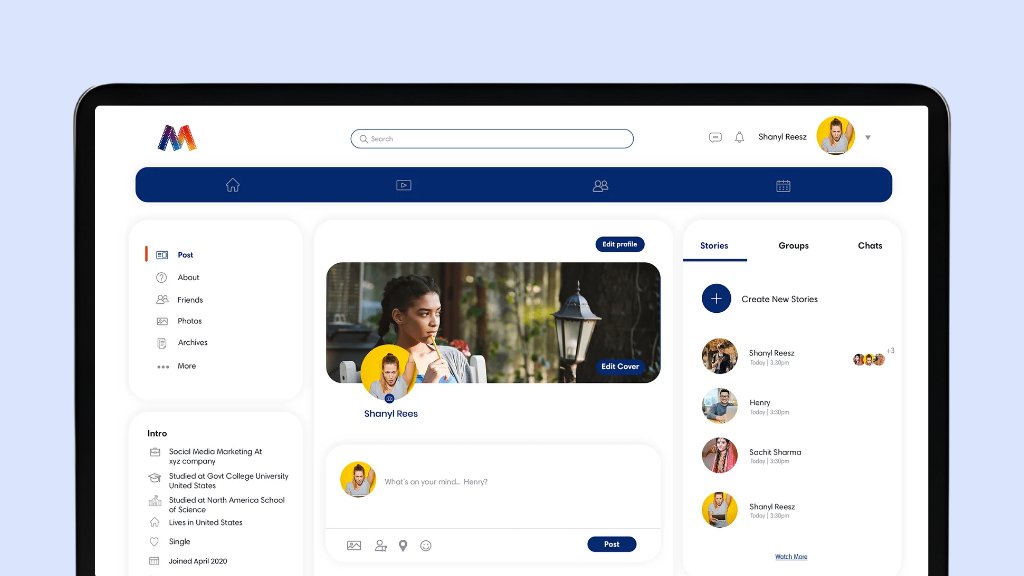Open the messages icon next to bell
This screenshot has height=576, width=1024.
point(715,137)
